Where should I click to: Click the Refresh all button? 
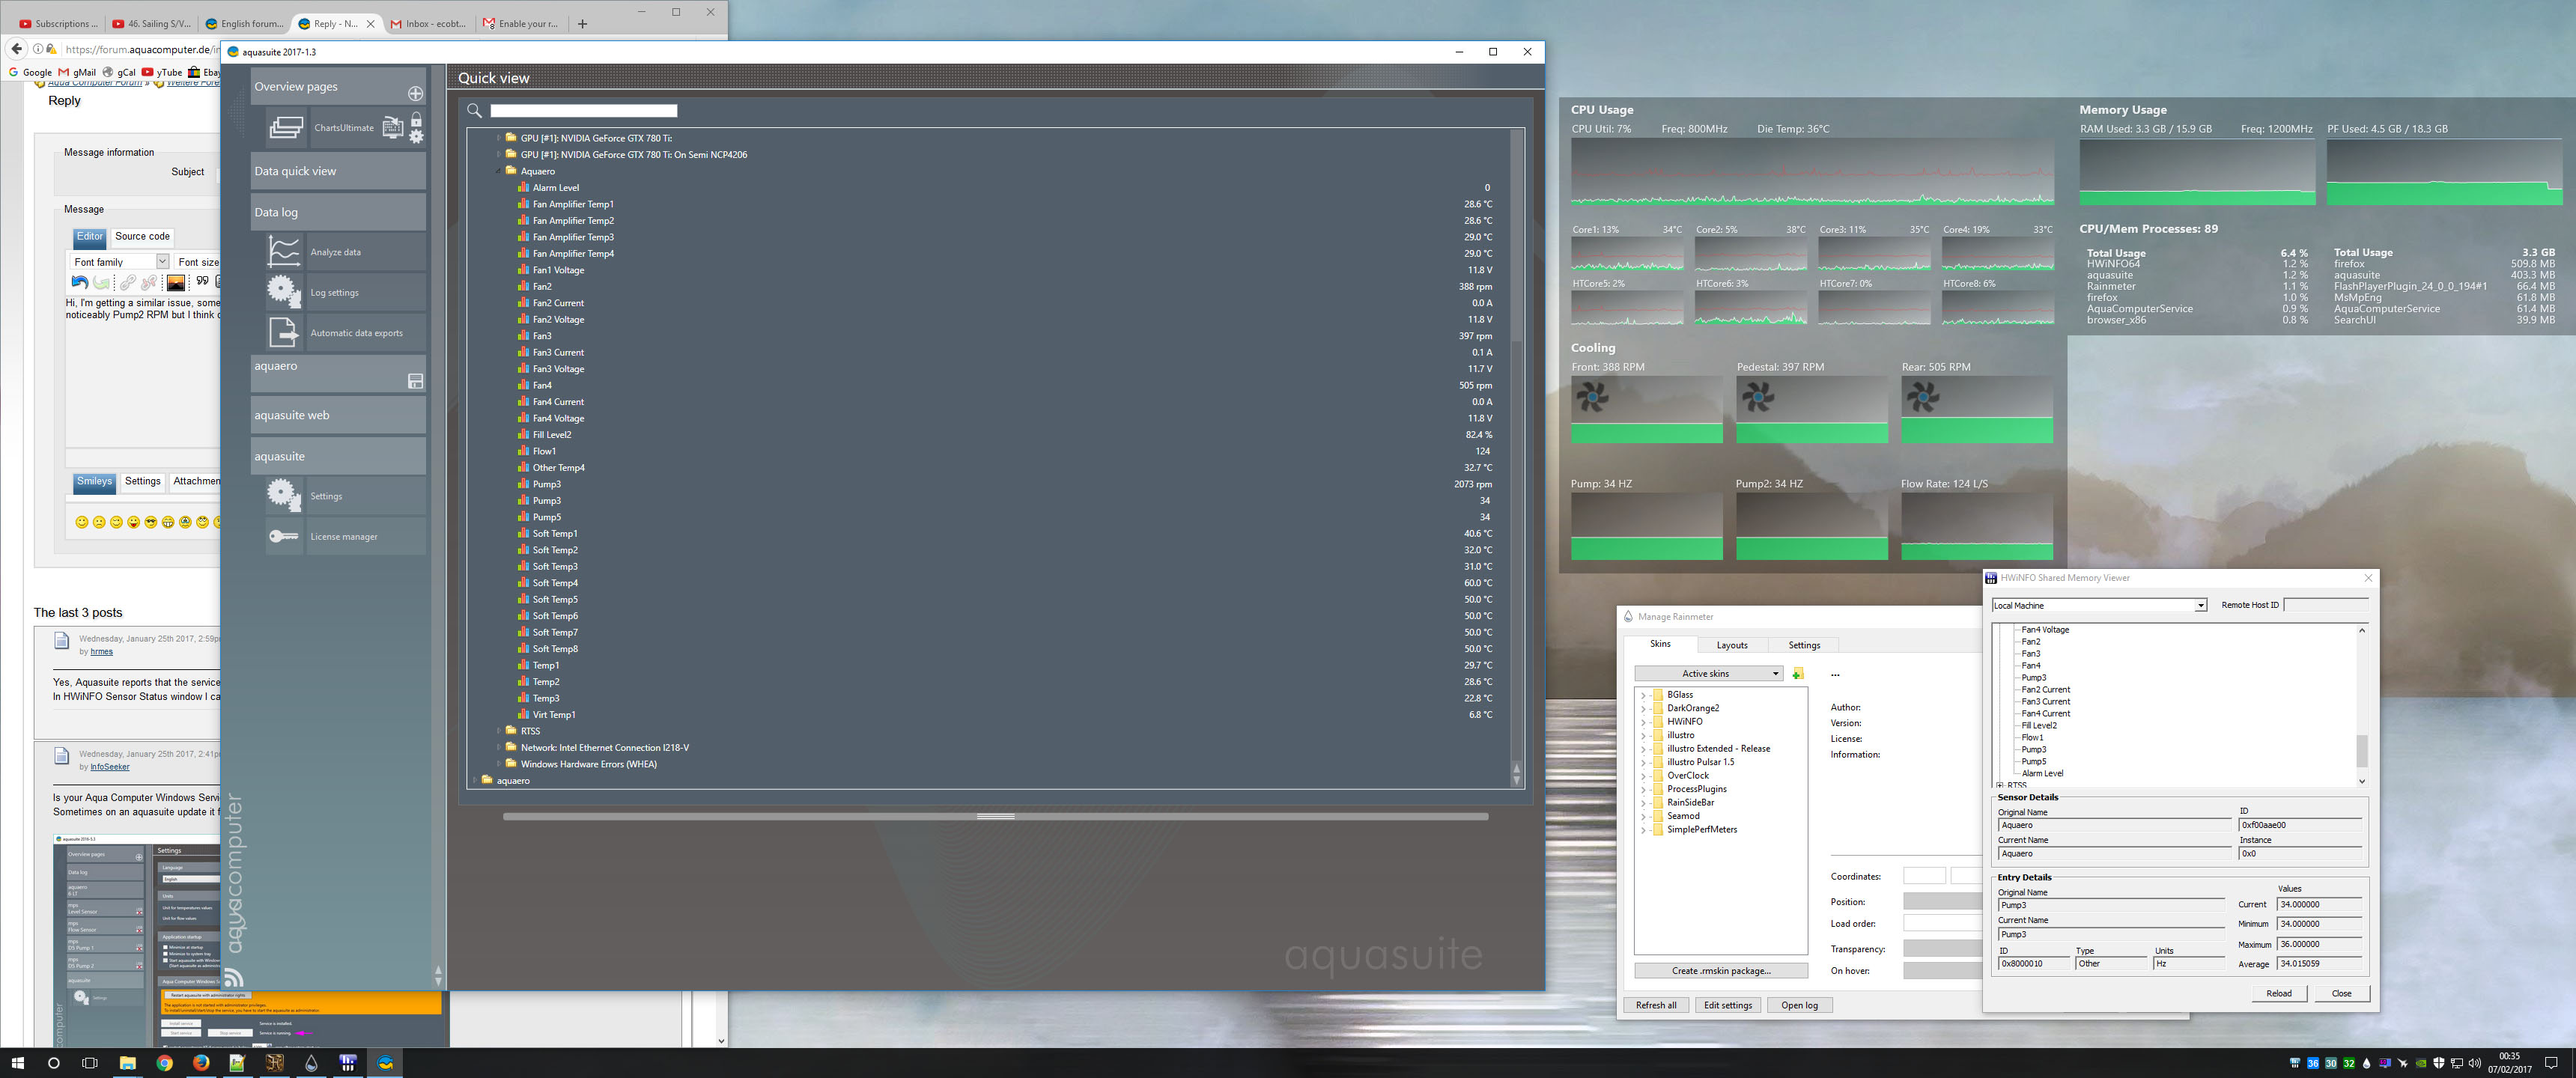click(1655, 1005)
